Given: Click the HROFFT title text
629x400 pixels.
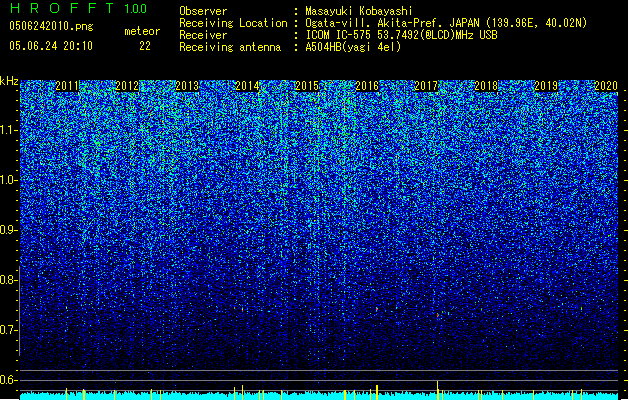Looking at the screenshot, I should click(x=62, y=8).
